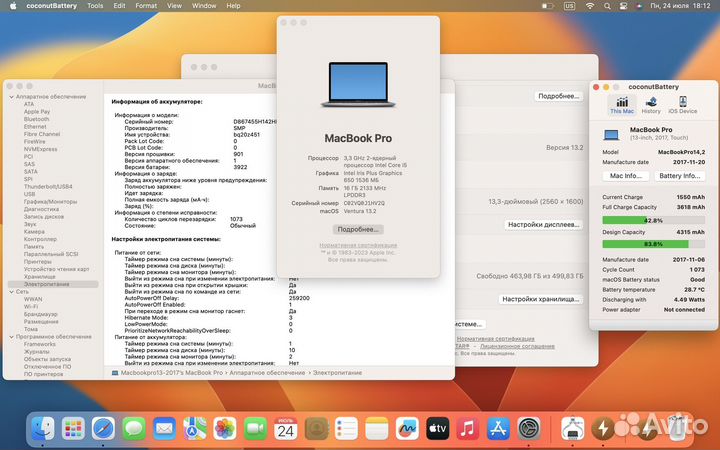720x450 pixels.
Task: Open Reminders from the dock
Action: (x=346, y=429)
